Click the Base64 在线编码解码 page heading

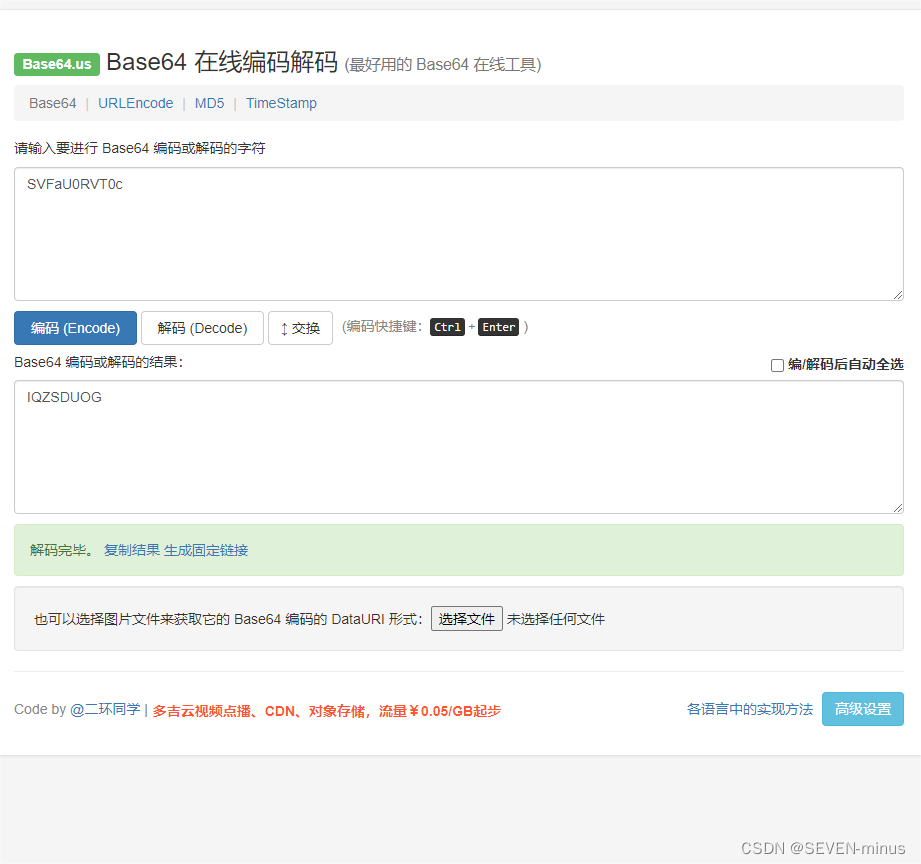(222, 62)
